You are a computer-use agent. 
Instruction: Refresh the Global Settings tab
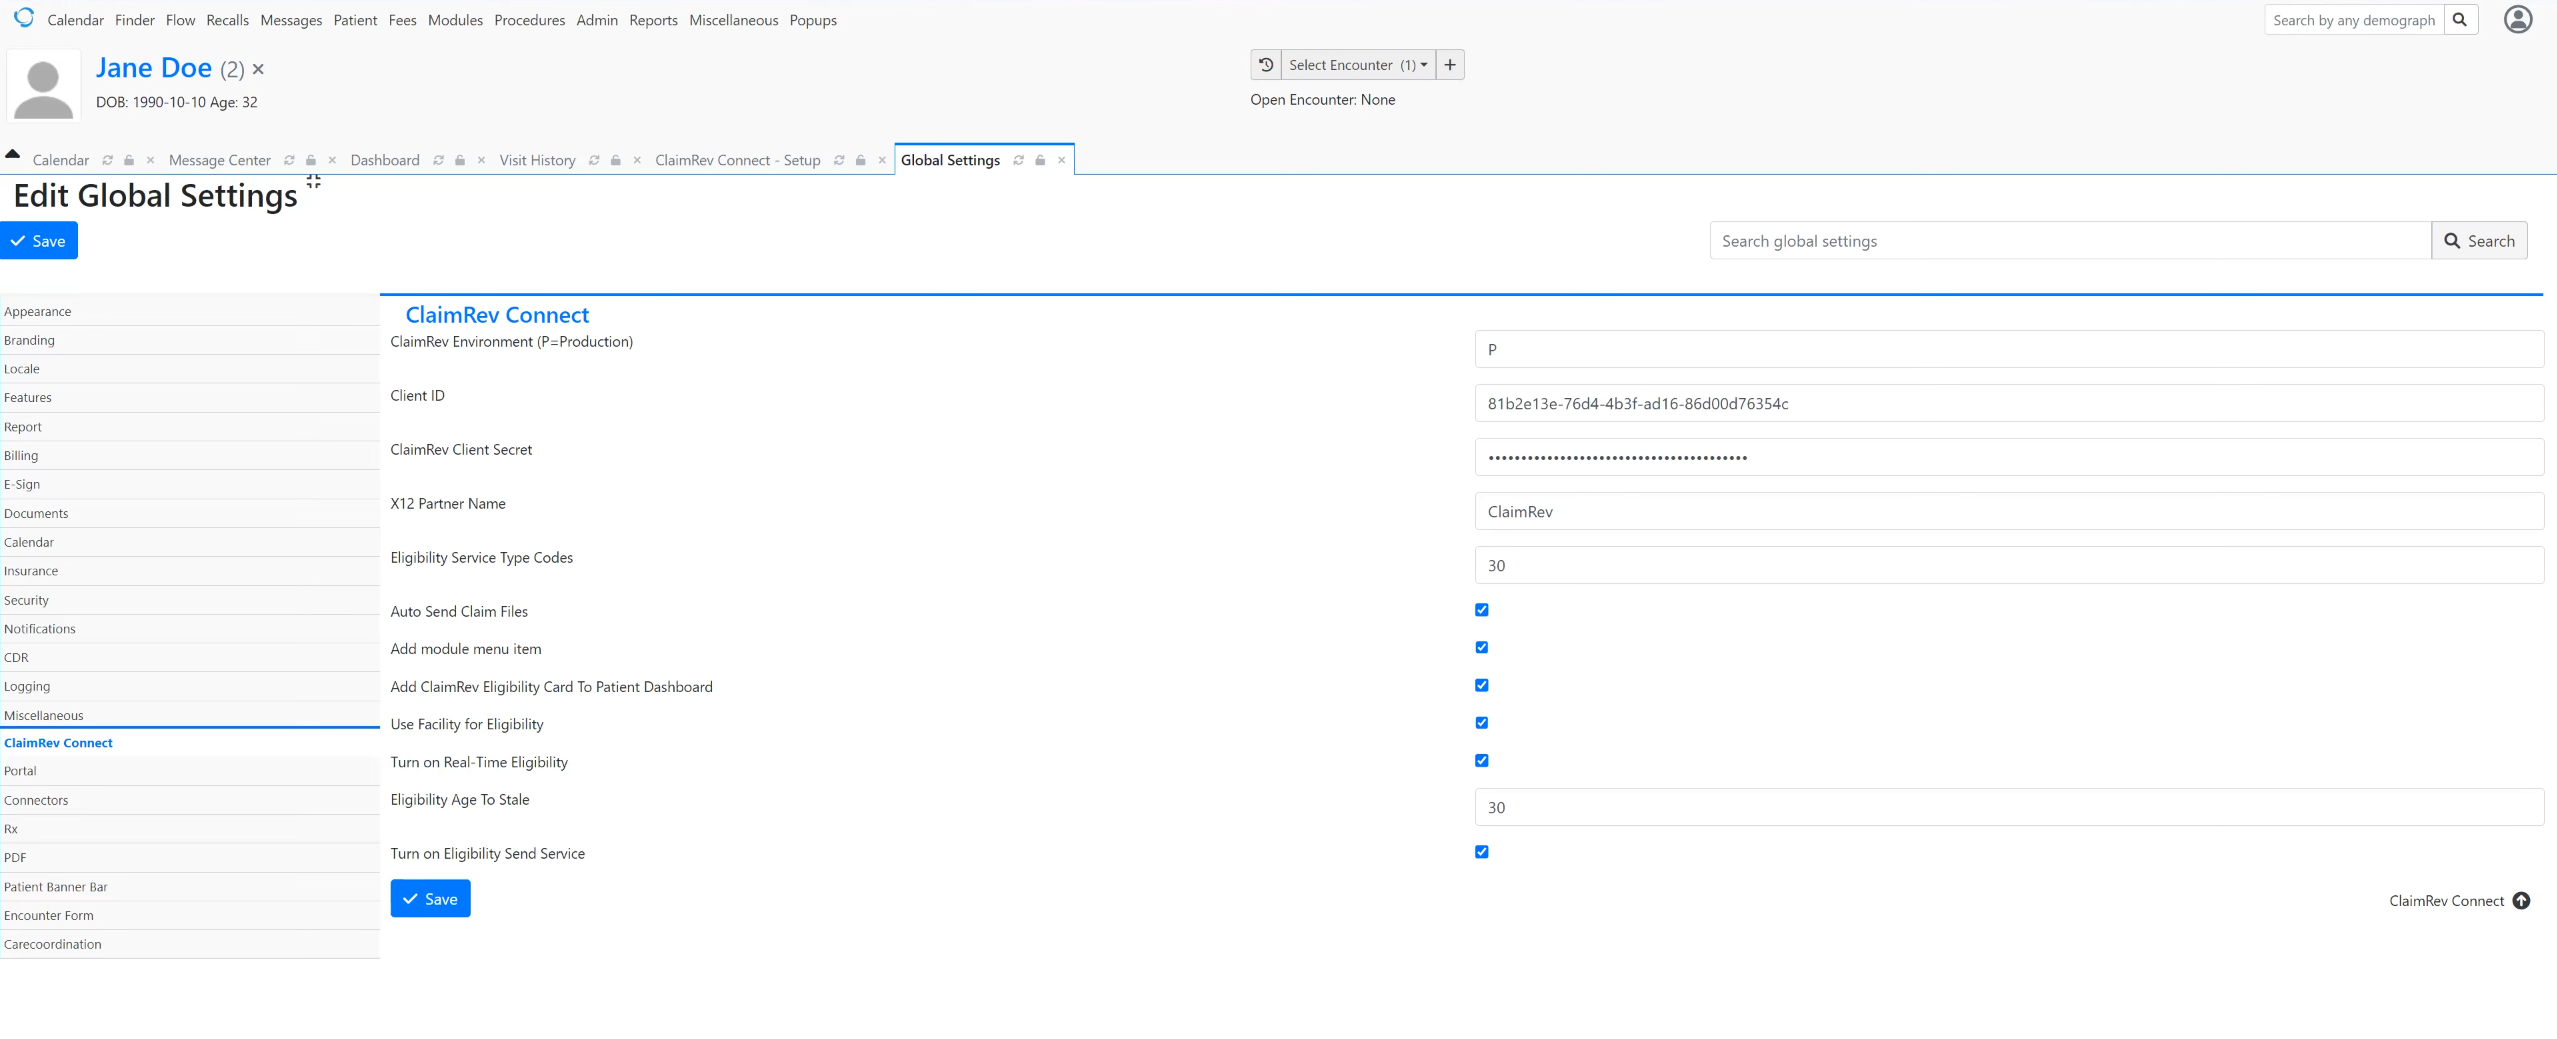point(1018,160)
